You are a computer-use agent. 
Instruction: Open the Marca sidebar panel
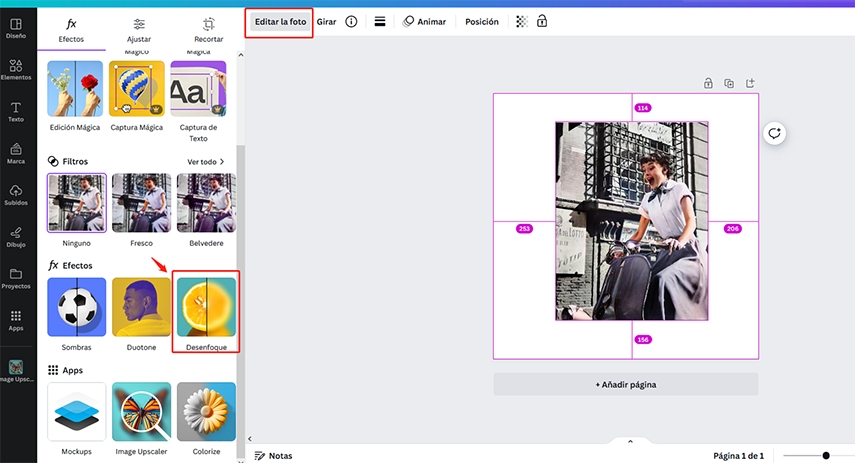16,154
